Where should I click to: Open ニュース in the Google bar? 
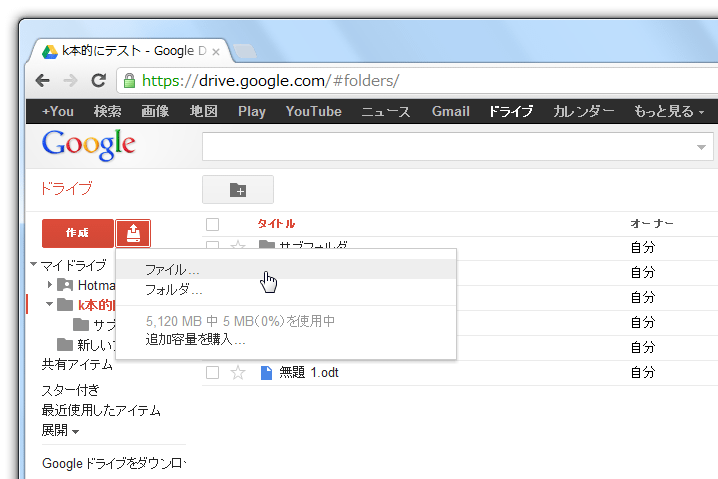tap(386, 111)
